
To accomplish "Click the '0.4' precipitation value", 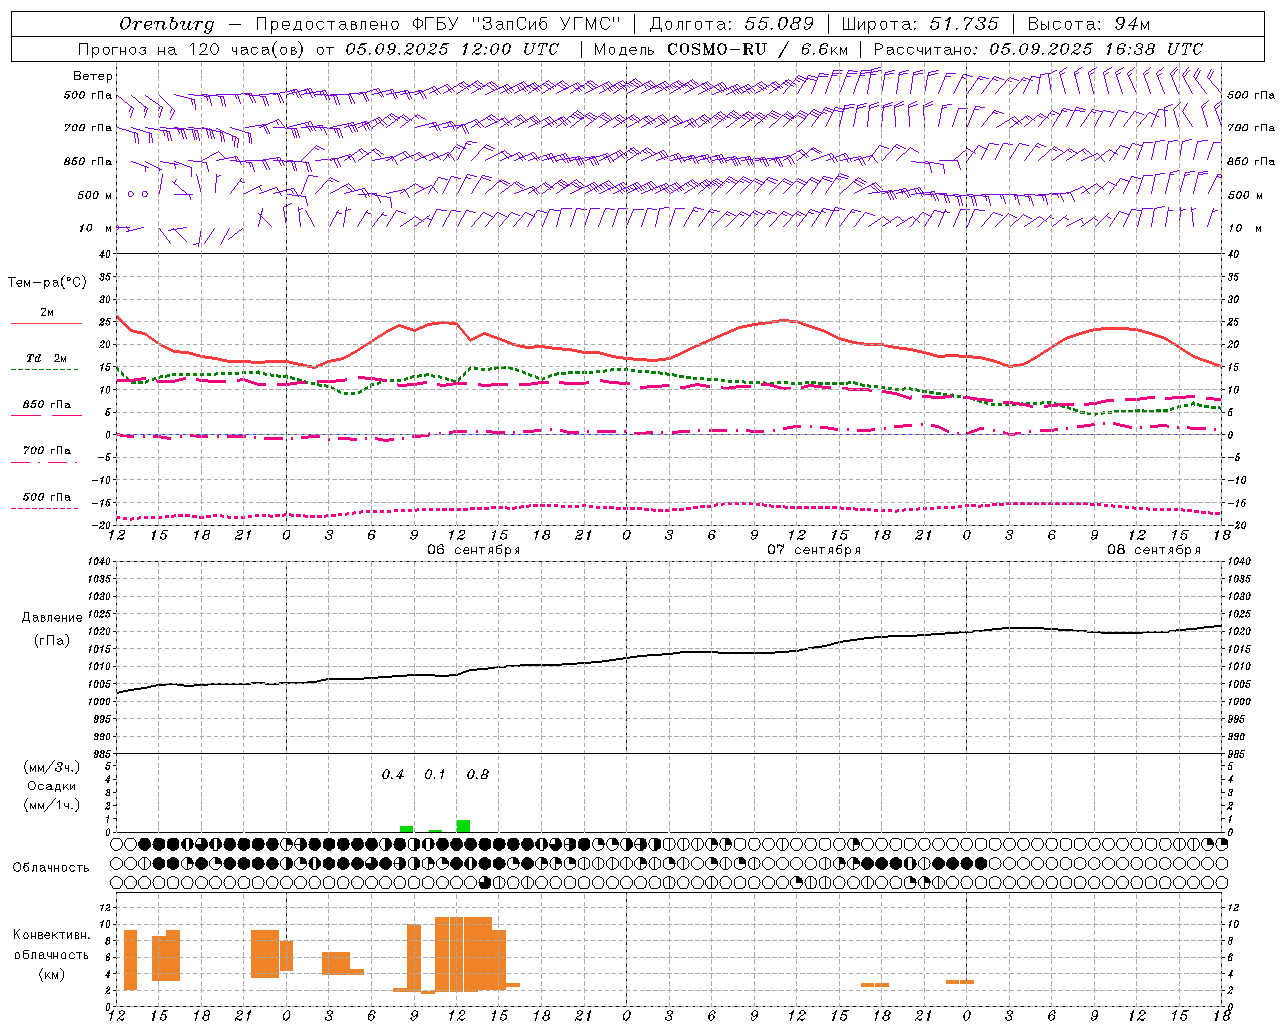I will (393, 775).
